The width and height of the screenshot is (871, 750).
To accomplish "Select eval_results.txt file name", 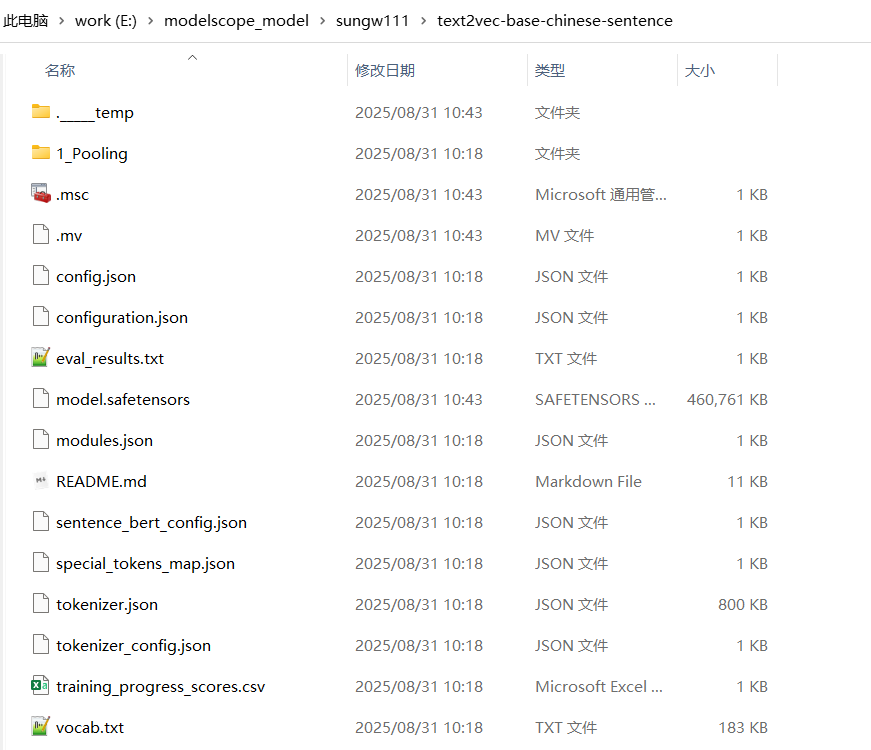I will tap(110, 359).
